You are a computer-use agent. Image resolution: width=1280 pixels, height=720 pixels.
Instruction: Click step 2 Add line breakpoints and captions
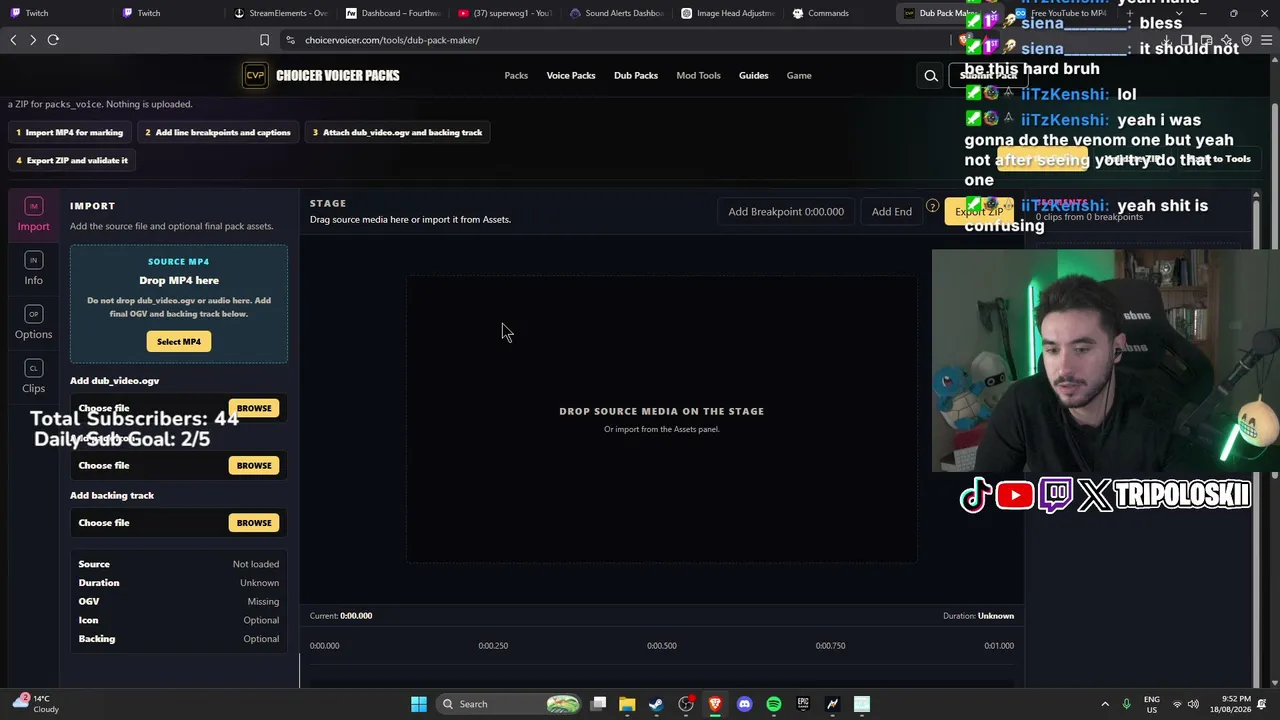click(218, 132)
